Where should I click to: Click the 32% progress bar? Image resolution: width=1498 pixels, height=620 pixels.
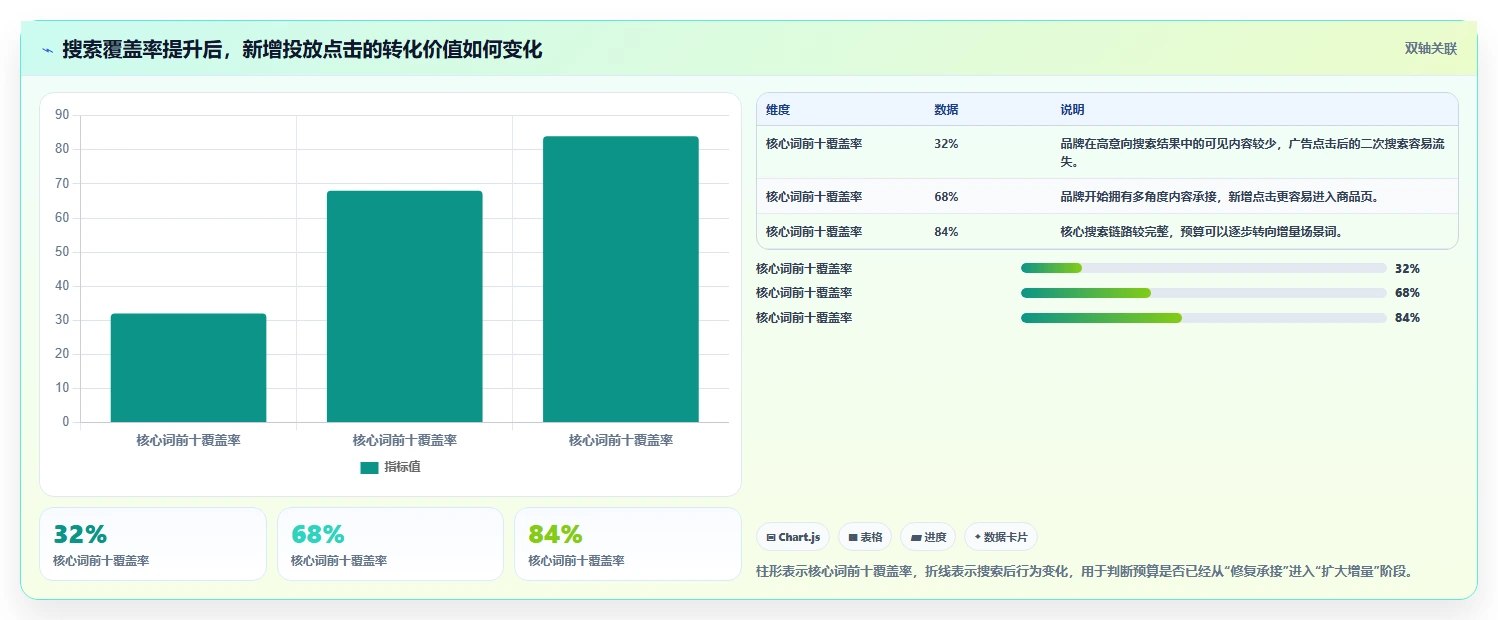pos(1203,268)
